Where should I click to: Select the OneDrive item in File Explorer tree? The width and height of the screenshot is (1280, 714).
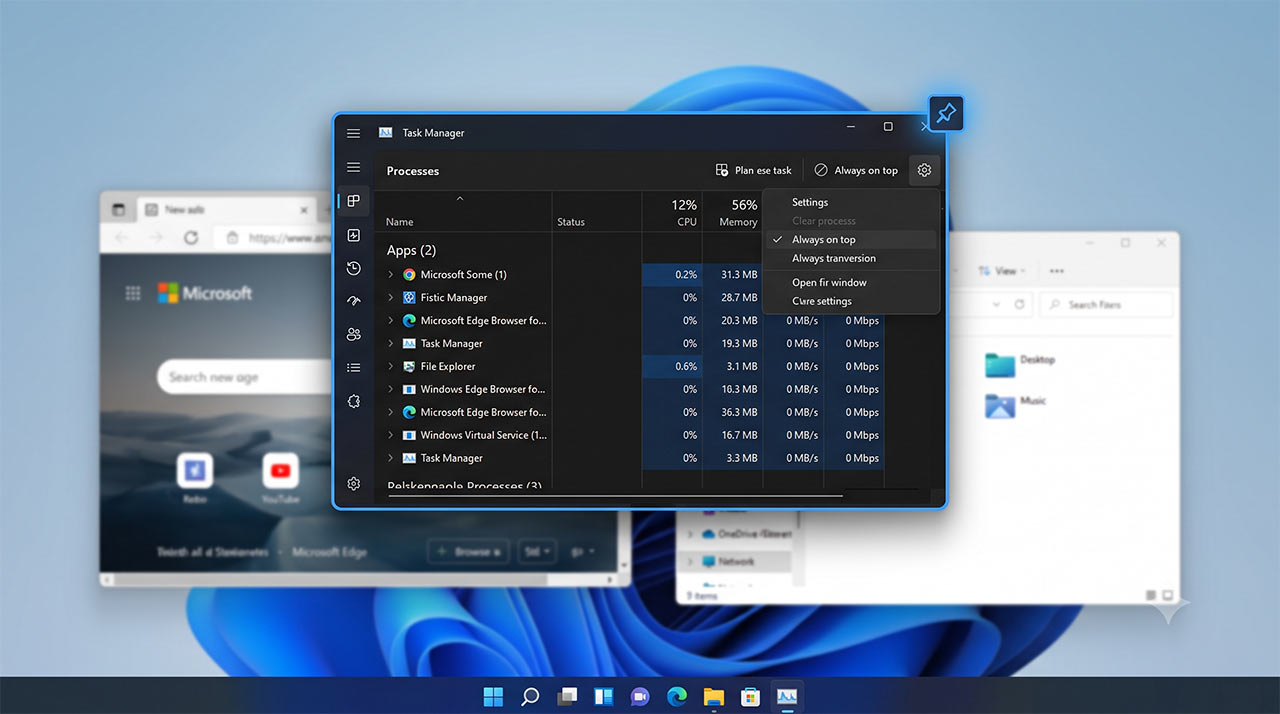744,534
